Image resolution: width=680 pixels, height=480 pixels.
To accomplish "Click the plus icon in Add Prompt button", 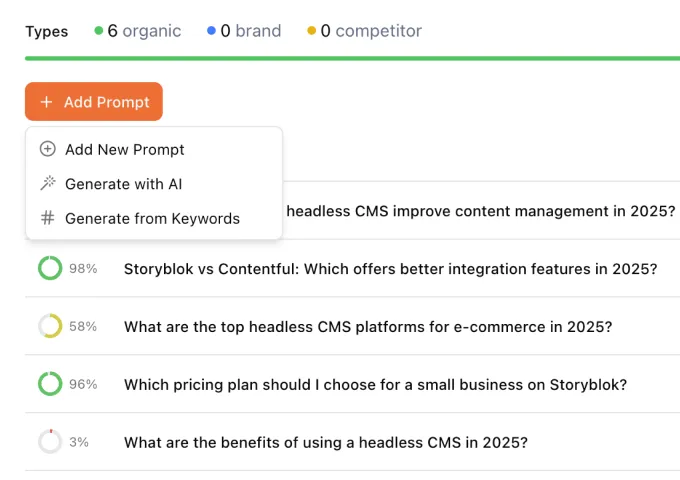I will [x=46, y=102].
